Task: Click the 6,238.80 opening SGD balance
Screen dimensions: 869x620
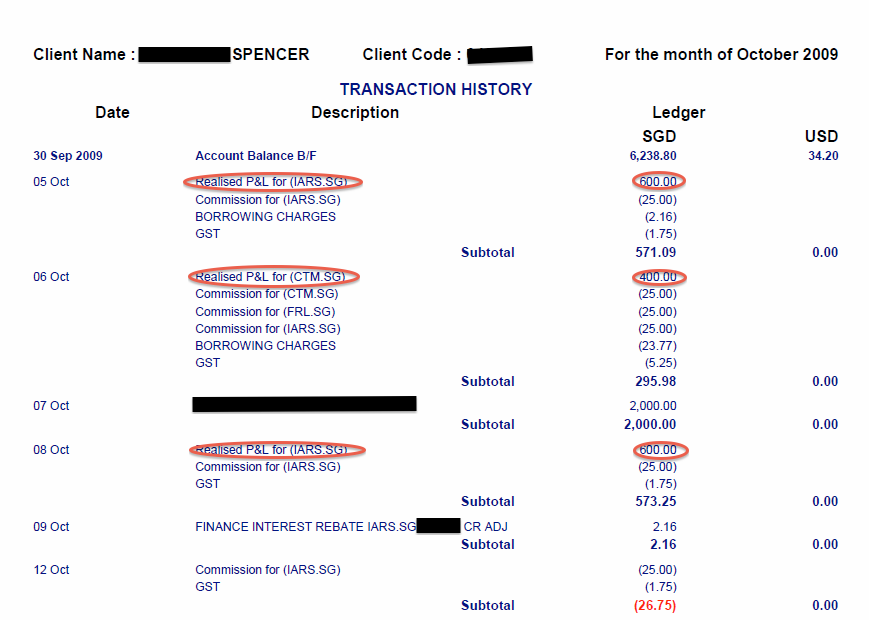Action: pyautogui.click(x=653, y=156)
